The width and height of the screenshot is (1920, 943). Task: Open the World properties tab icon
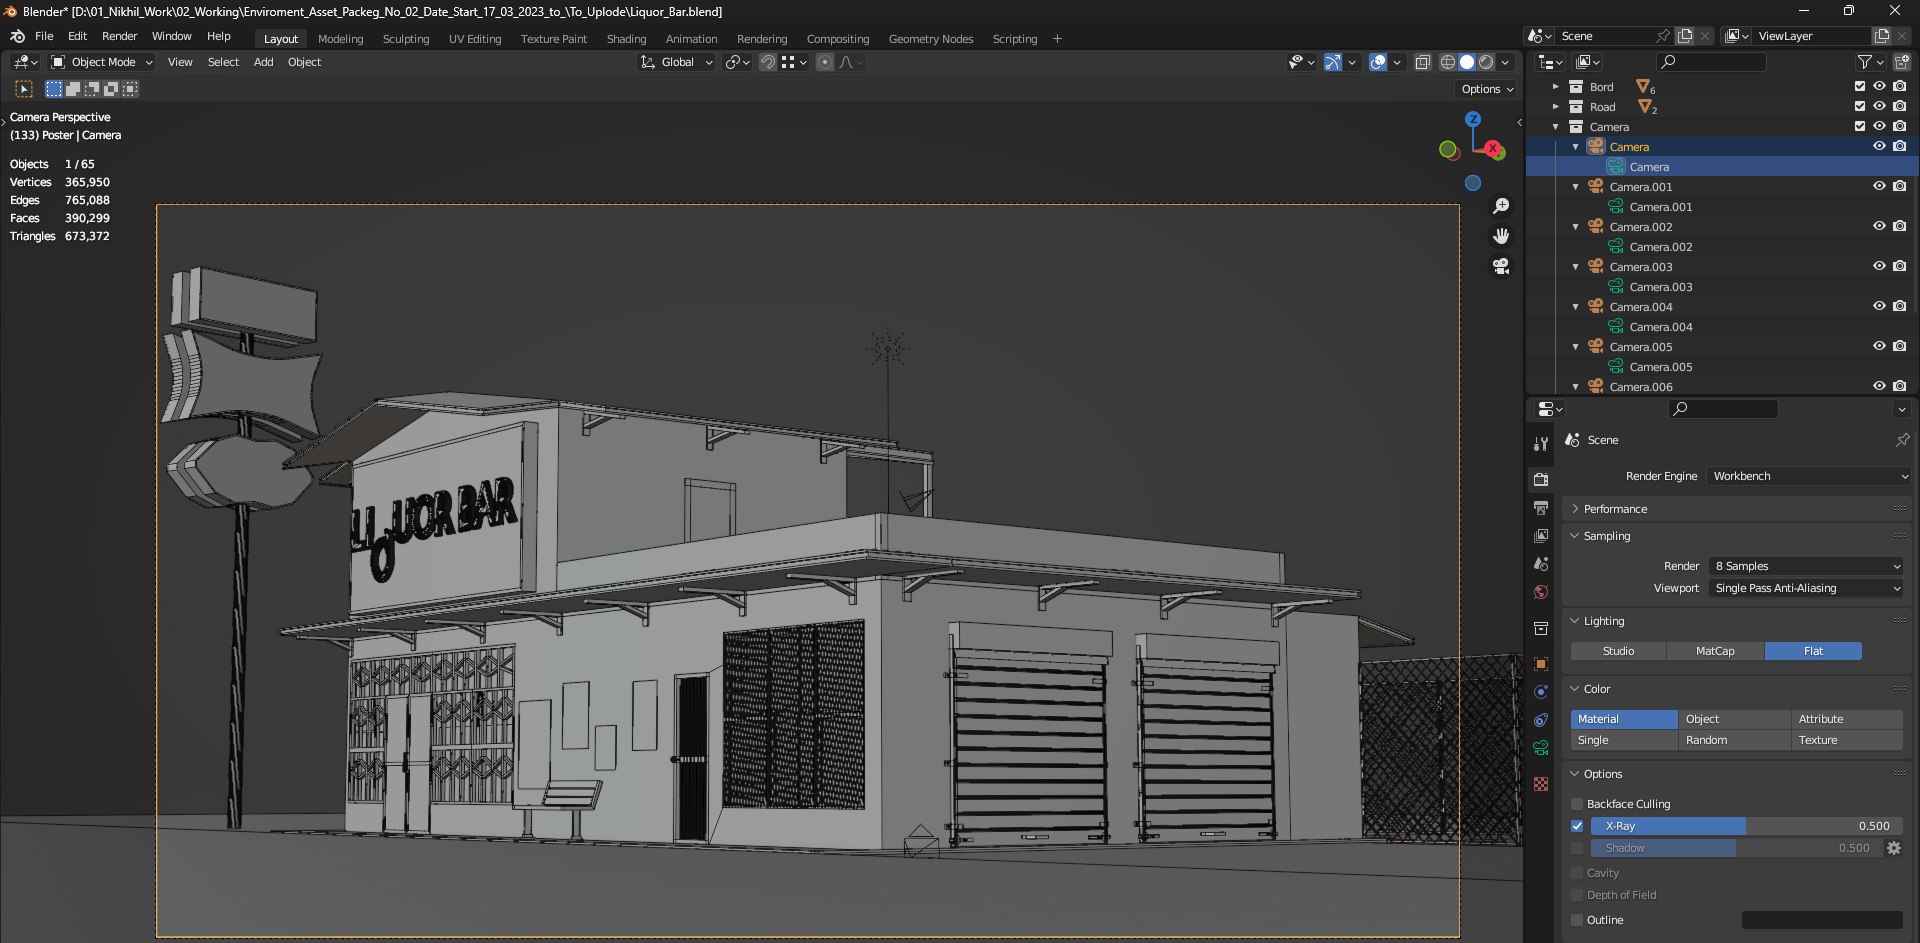click(x=1541, y=592)
